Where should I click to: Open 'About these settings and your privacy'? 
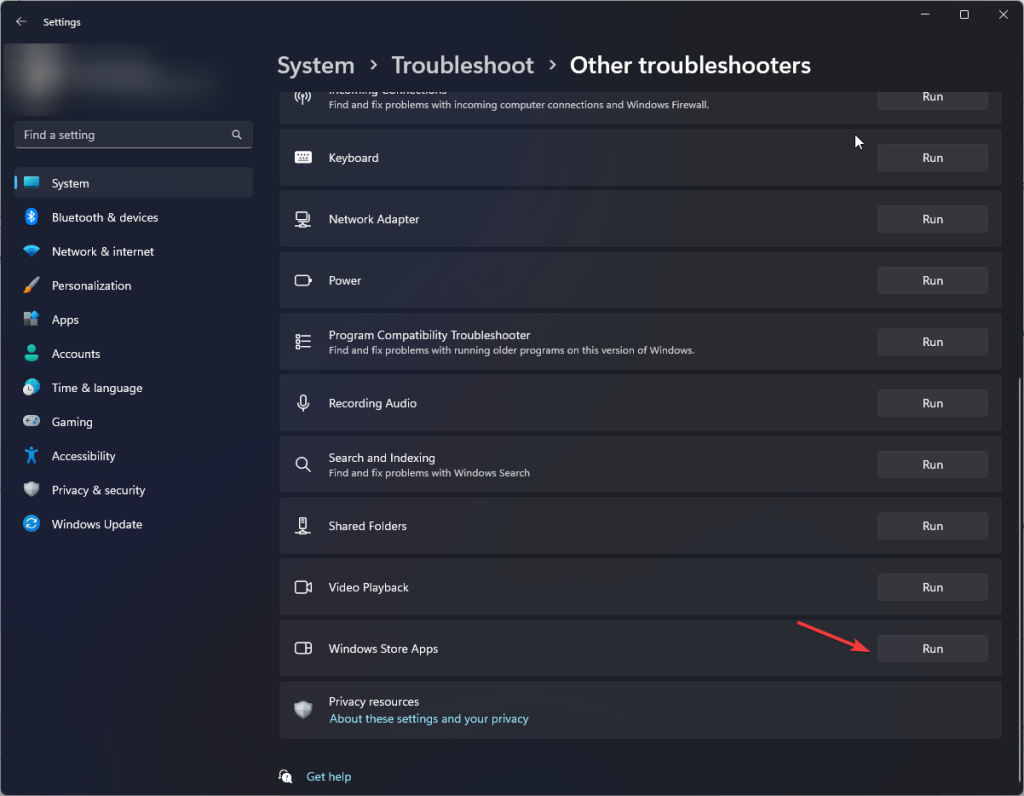click(x=428, y=718)
